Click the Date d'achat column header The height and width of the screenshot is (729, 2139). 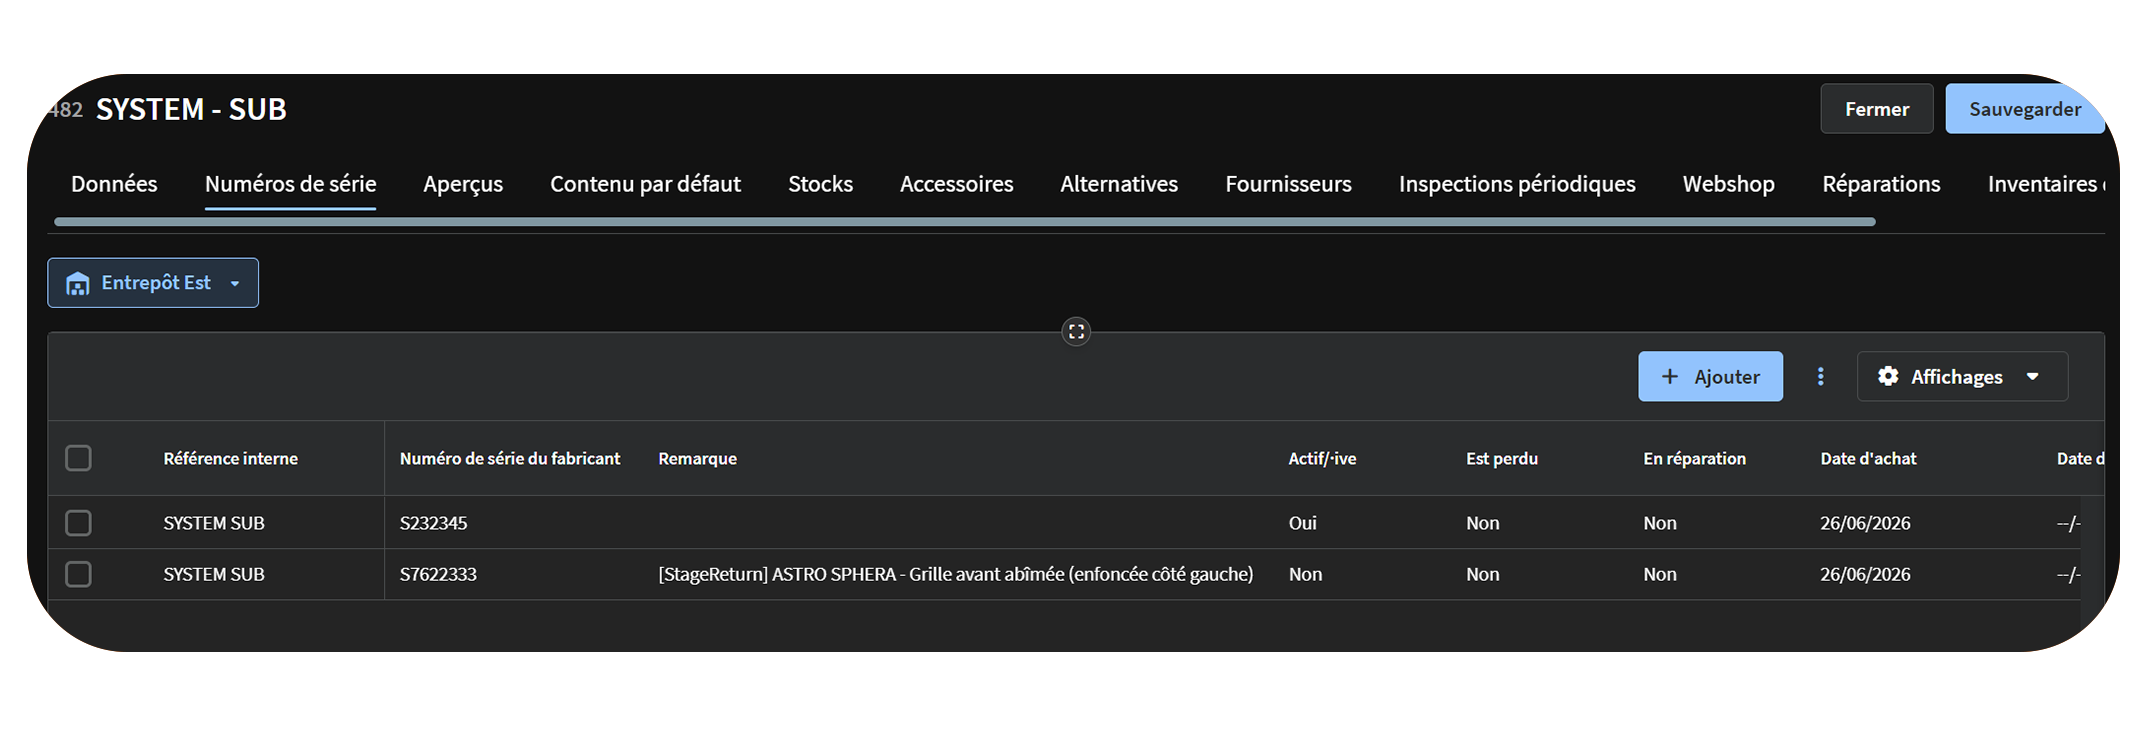click(x=1868, y=458)
